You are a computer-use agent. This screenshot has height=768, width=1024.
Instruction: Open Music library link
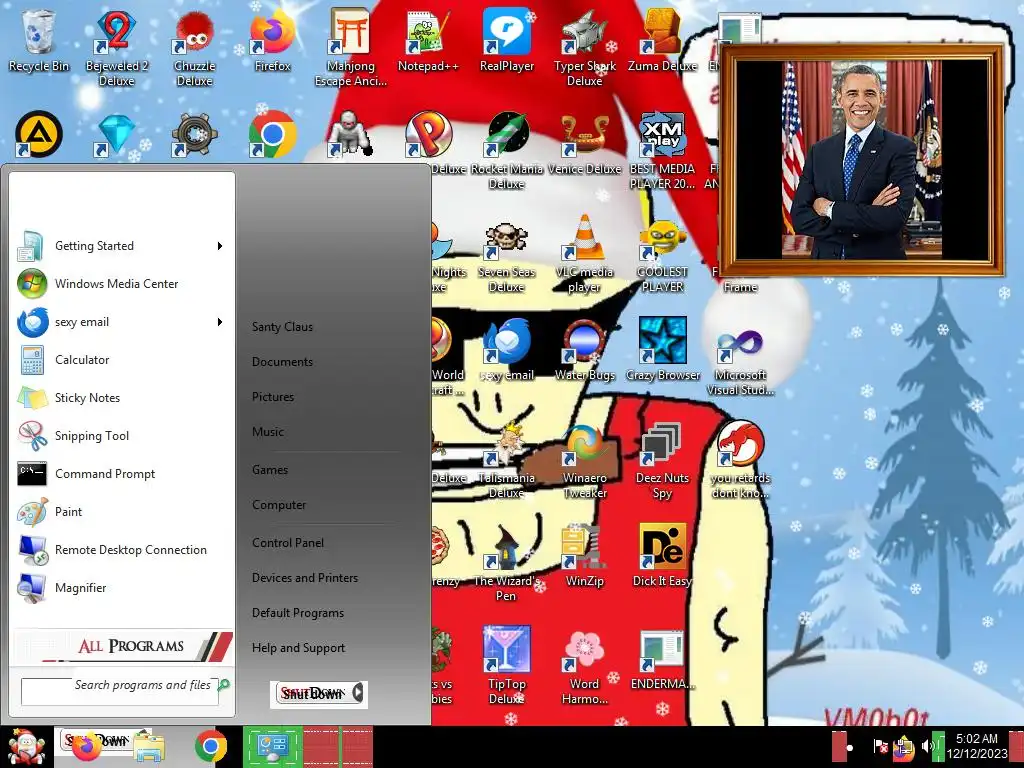pyautogui.click(x=268, y=432)
